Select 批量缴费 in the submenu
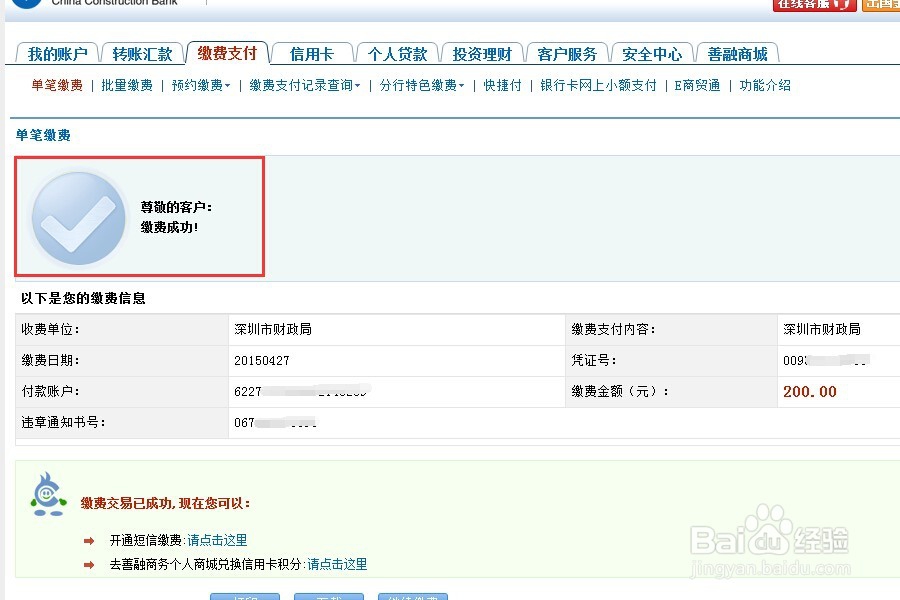 [126, 86]
